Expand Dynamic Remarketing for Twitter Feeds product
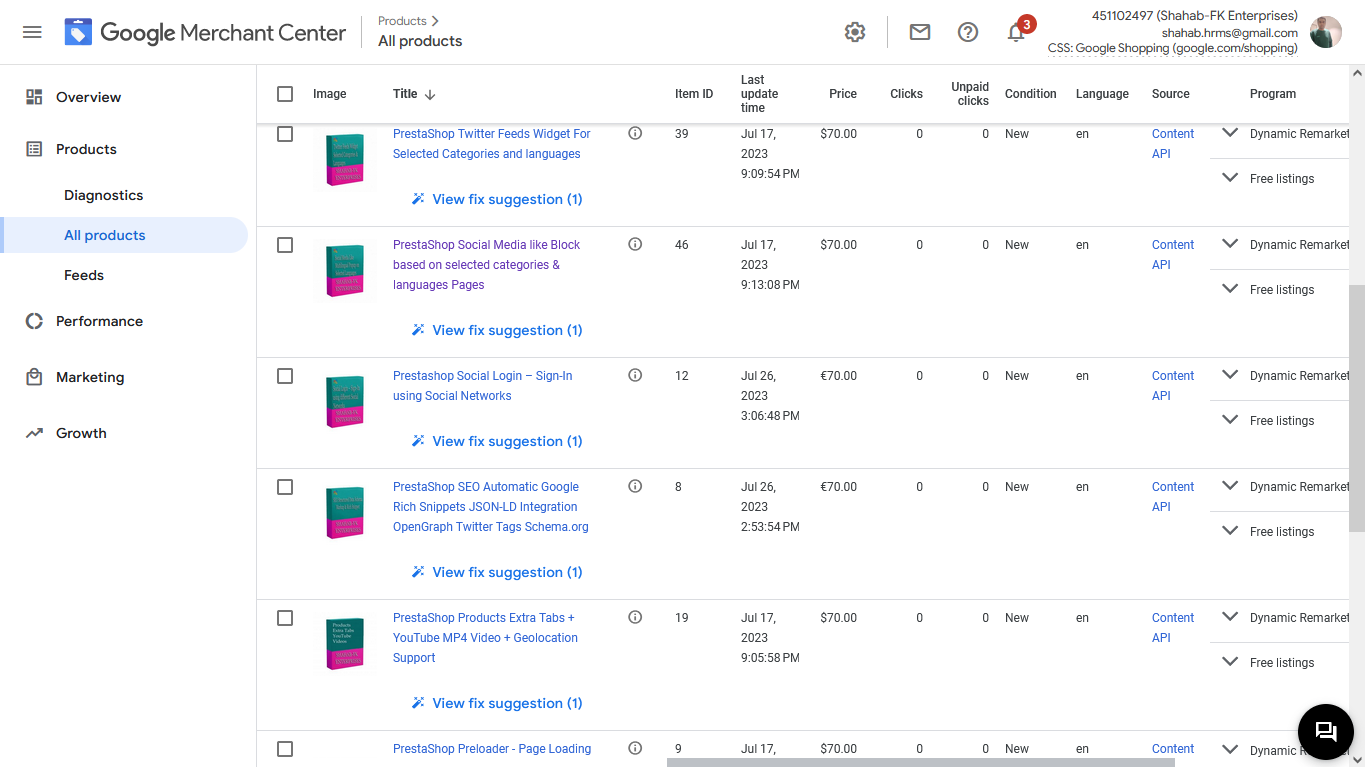The height and width of the screenshot is (767, 1365). click(1230, 133)
